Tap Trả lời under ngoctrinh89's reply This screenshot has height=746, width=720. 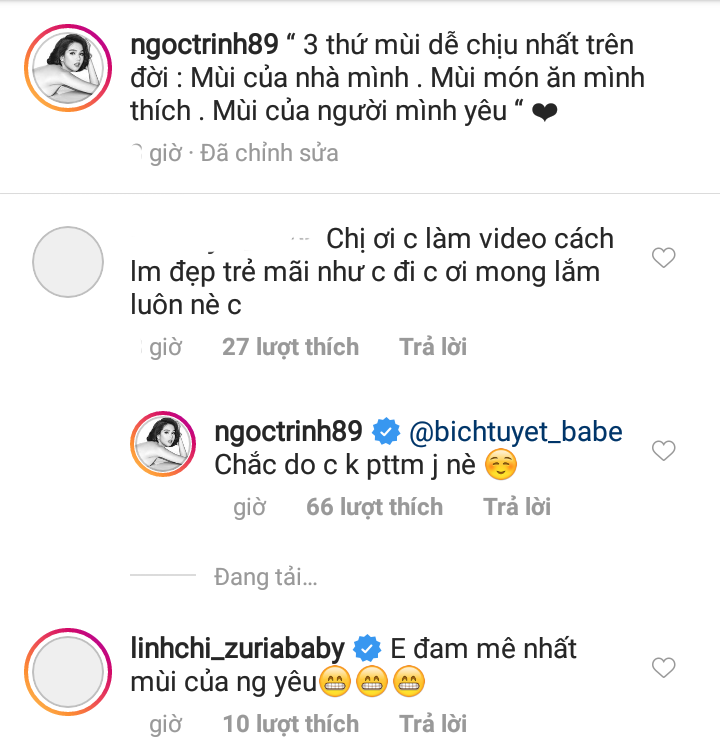[517, 507]
